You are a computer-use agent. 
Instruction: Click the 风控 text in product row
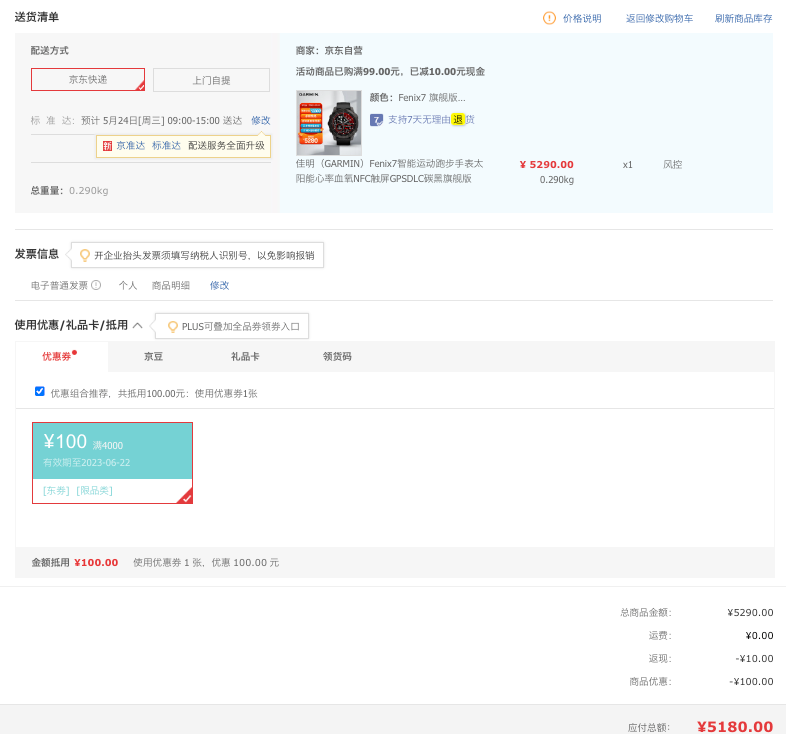(673, 164)
